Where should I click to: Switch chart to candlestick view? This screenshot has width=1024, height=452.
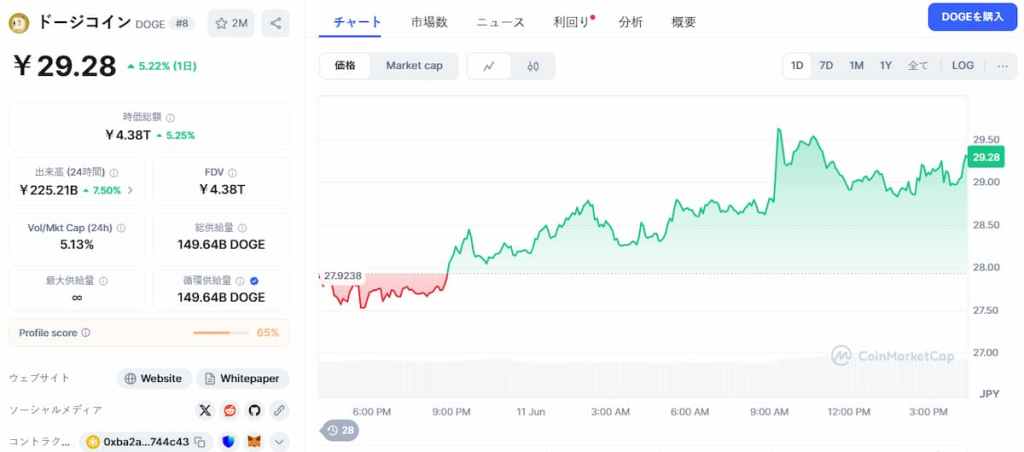[x=533, y=66]
